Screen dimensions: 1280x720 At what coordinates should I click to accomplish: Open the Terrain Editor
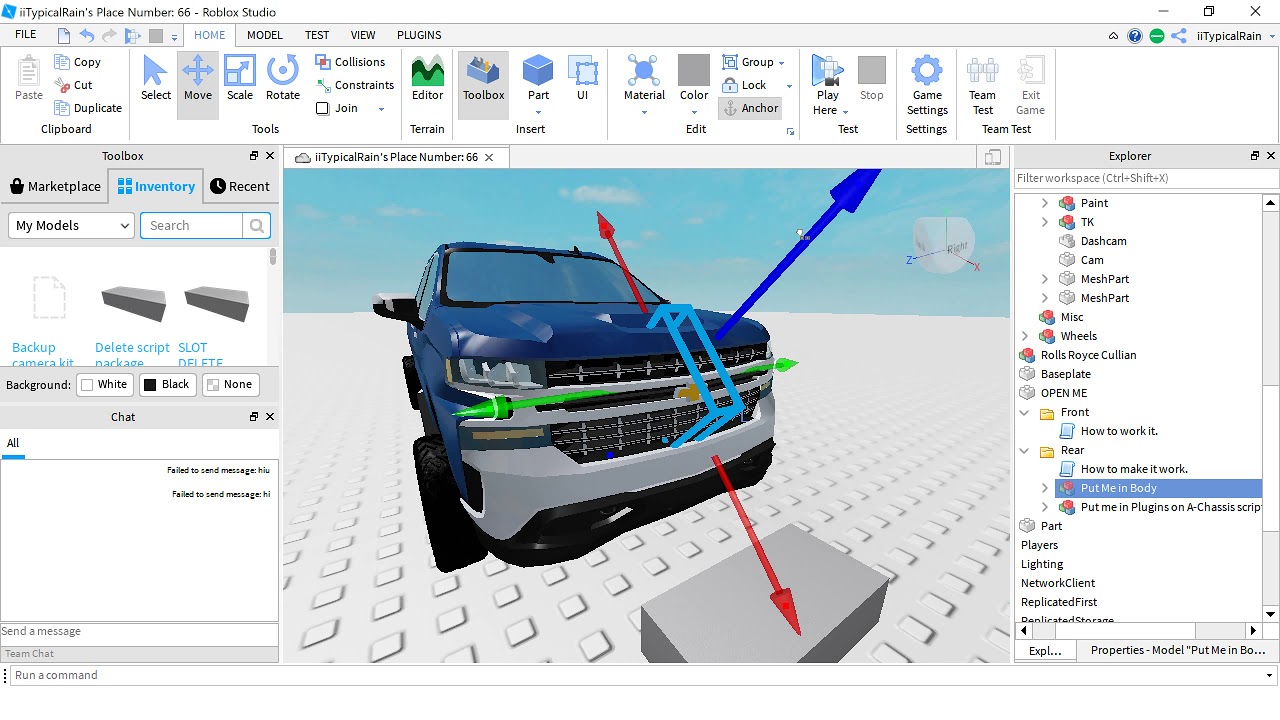[427, 80]
